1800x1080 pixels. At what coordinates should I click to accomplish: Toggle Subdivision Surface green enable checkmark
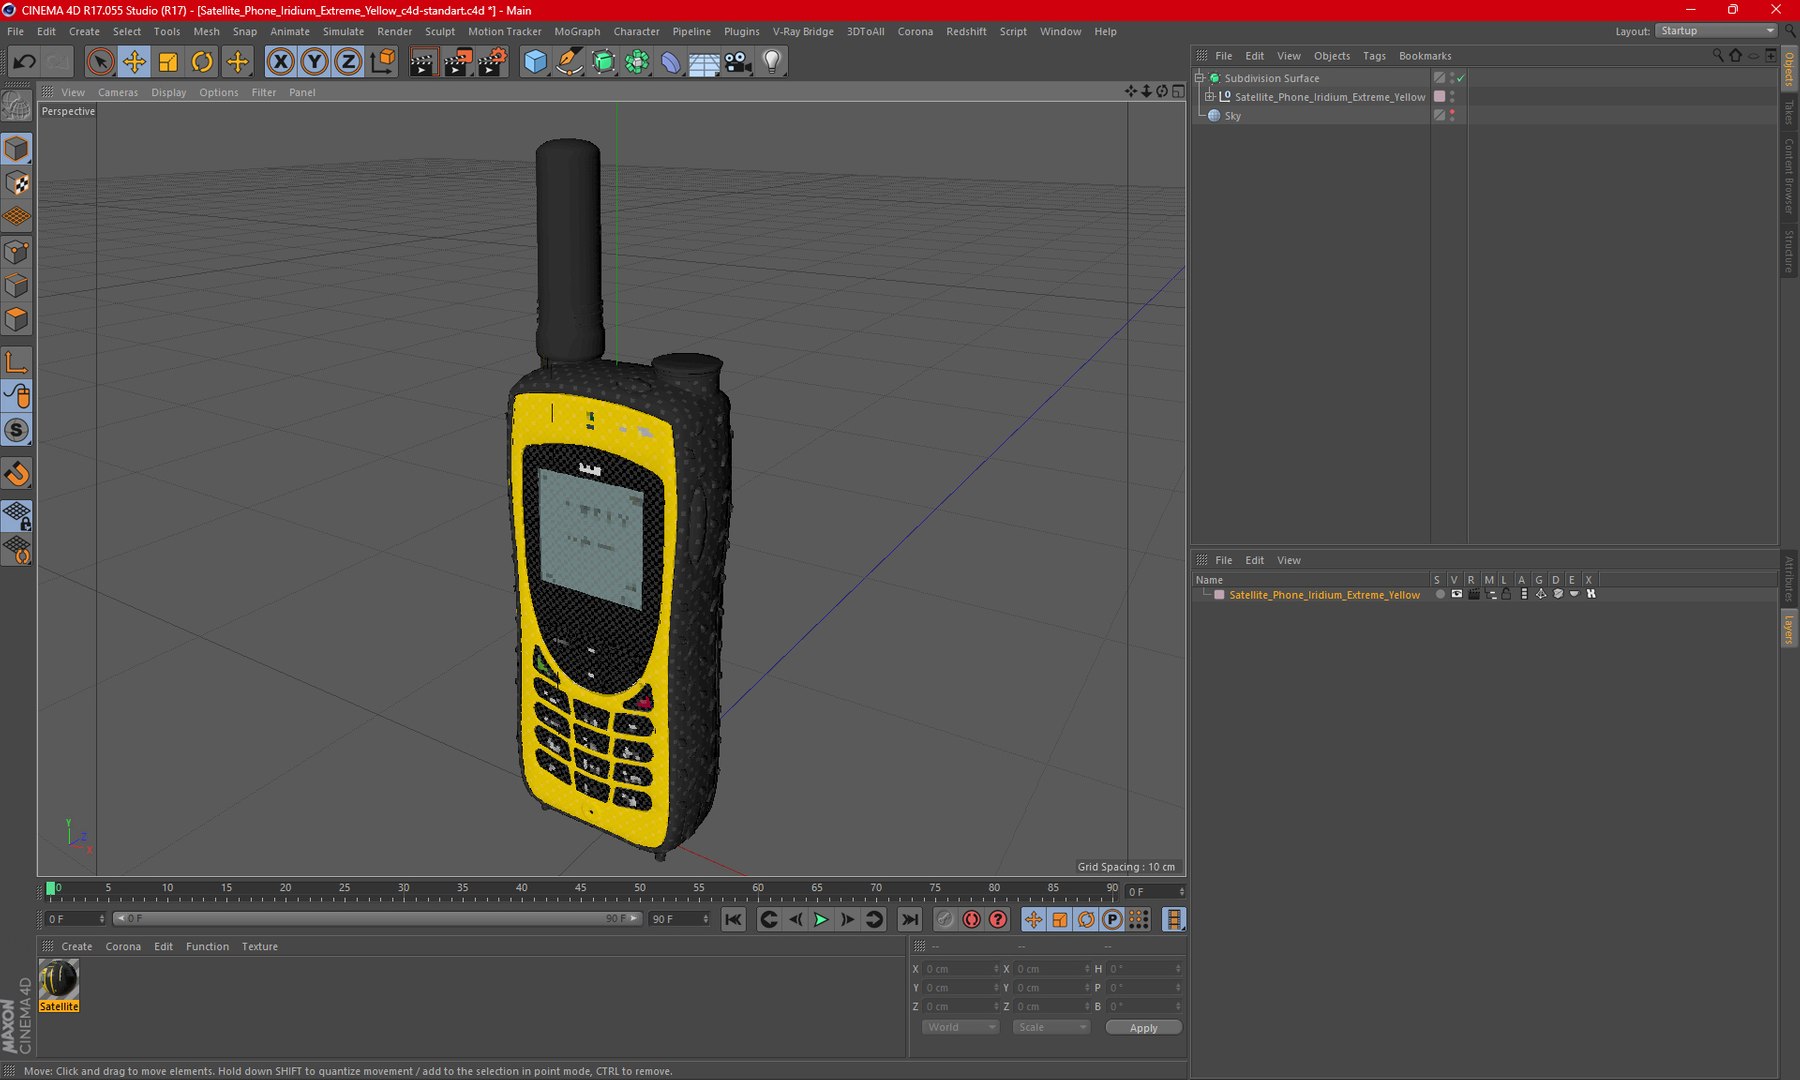click(x=1461, y=78)
